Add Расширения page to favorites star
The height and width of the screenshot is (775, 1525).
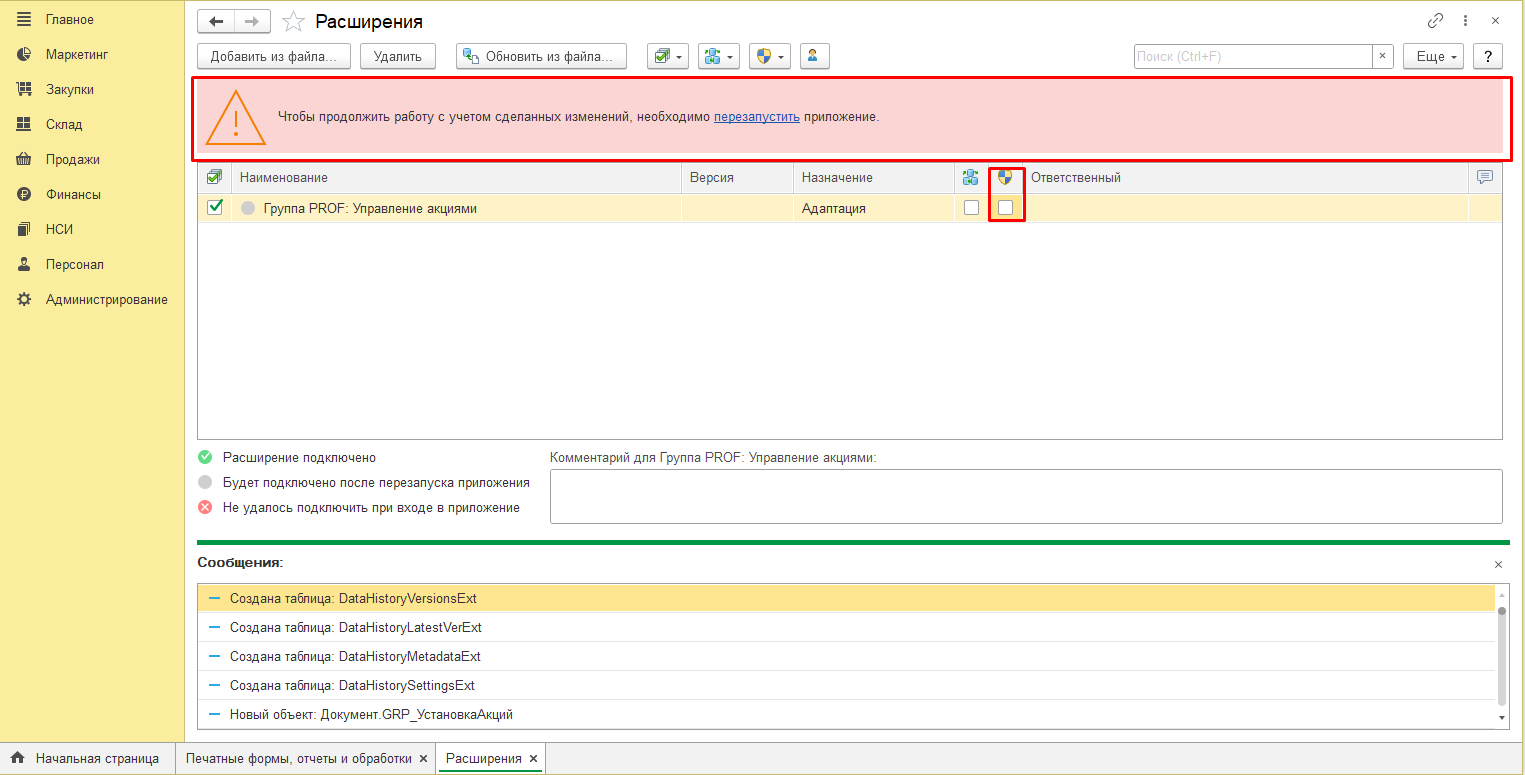[293, 21]
